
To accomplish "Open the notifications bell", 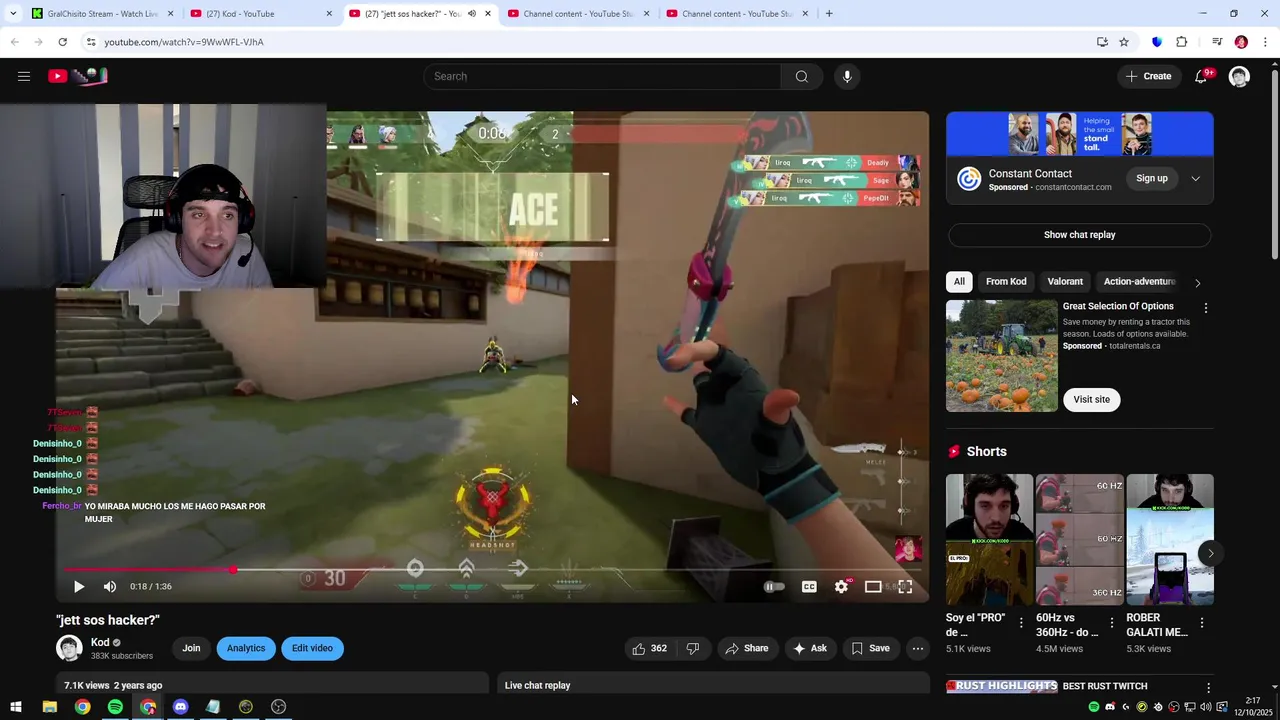I will [x=1201, y=76].
